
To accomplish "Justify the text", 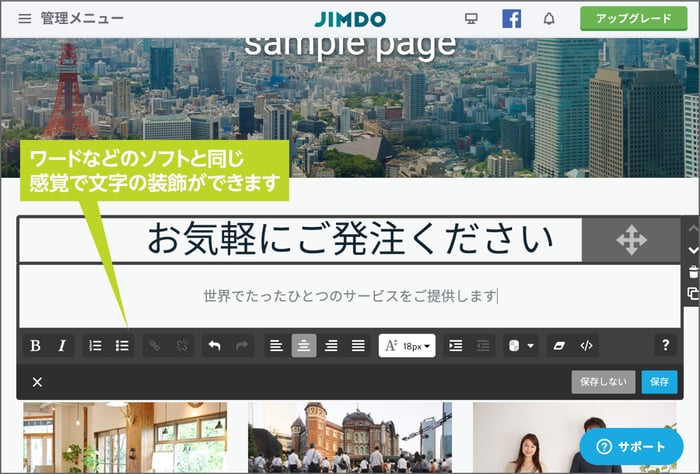I will pos(358,345).
